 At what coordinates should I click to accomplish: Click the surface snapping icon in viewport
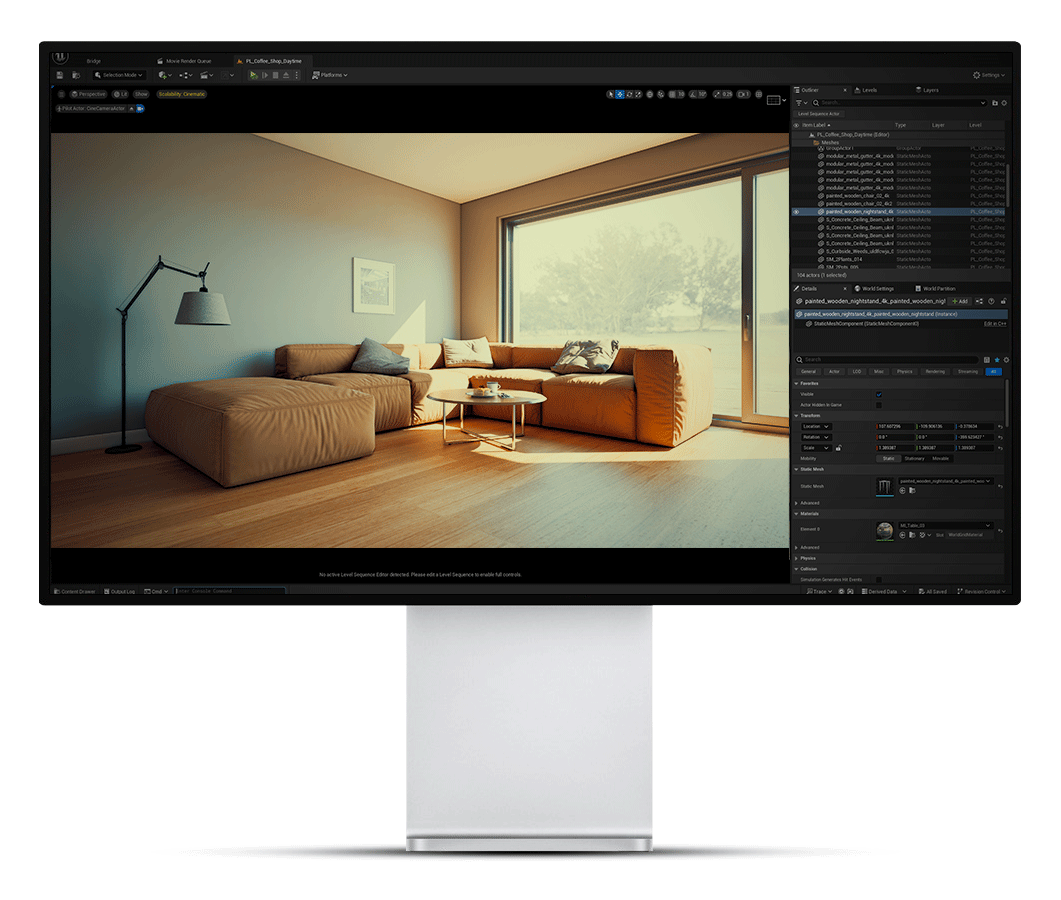pyautogui.click(x=661, y=94)
